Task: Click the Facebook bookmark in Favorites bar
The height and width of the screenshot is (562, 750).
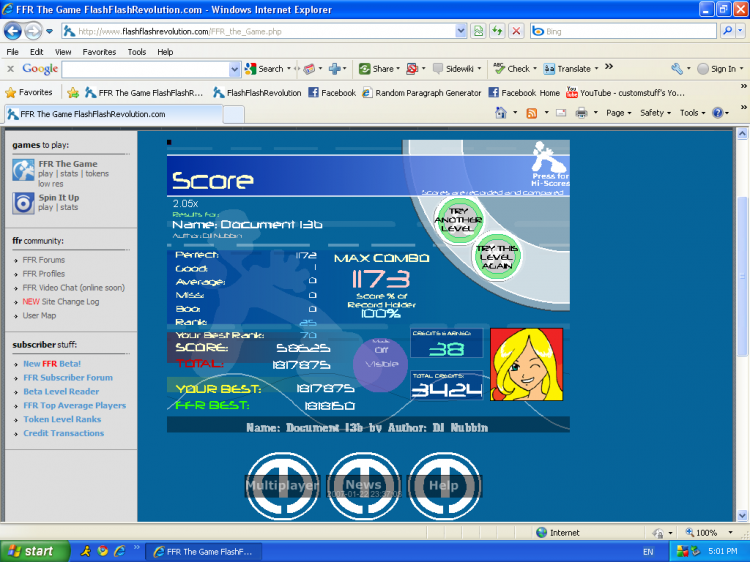Action: (332, 93)
